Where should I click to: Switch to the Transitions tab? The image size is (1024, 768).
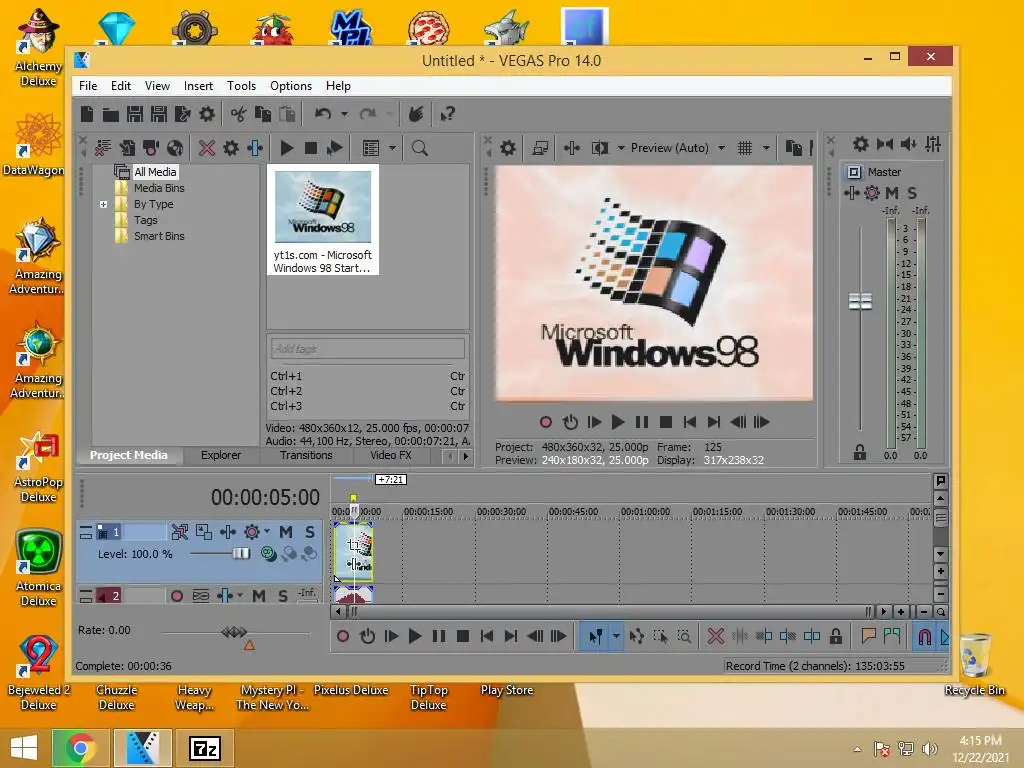(x=306, y=455)
